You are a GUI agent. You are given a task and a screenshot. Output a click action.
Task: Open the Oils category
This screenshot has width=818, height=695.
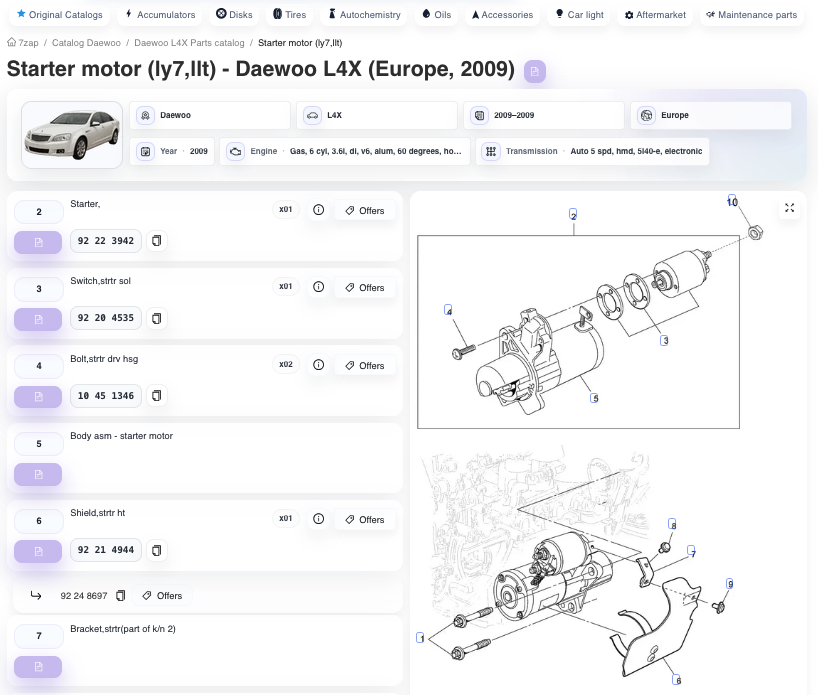(x=437, y=15)
